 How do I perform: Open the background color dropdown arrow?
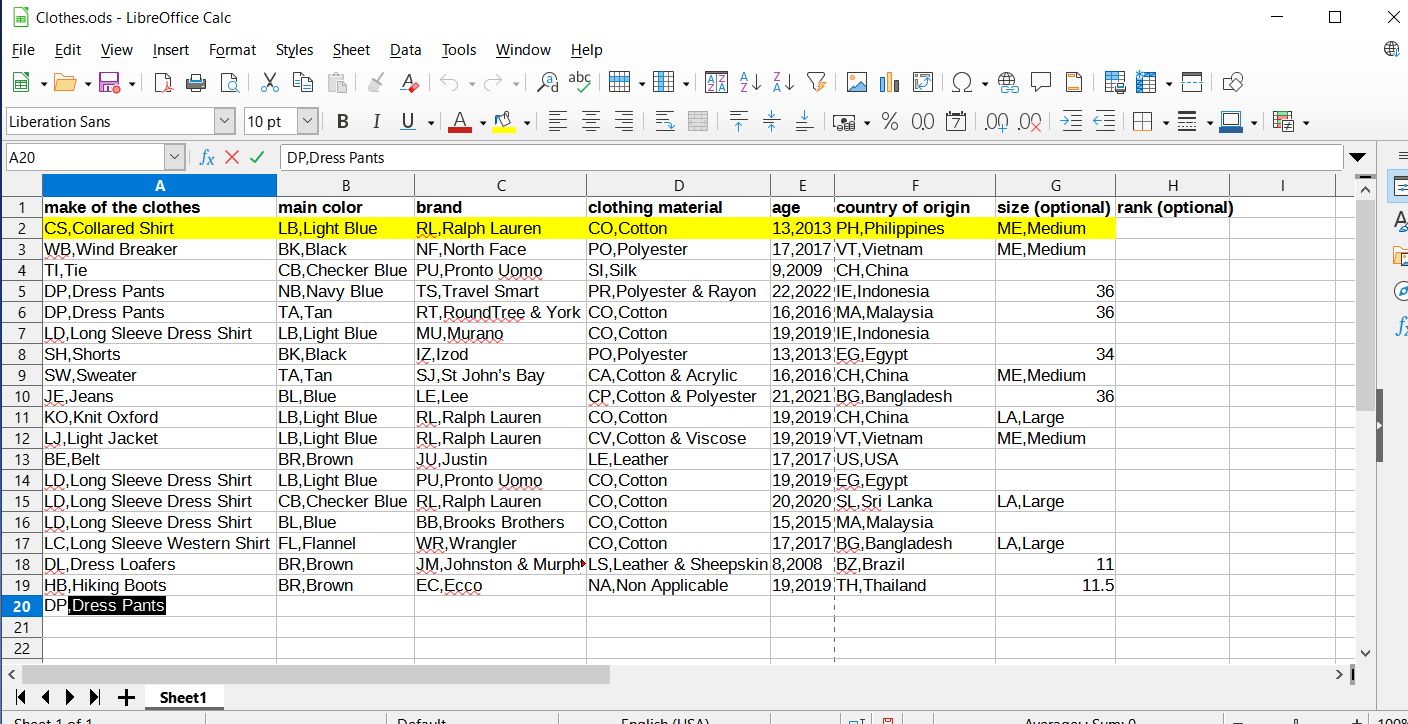point(526,123)
